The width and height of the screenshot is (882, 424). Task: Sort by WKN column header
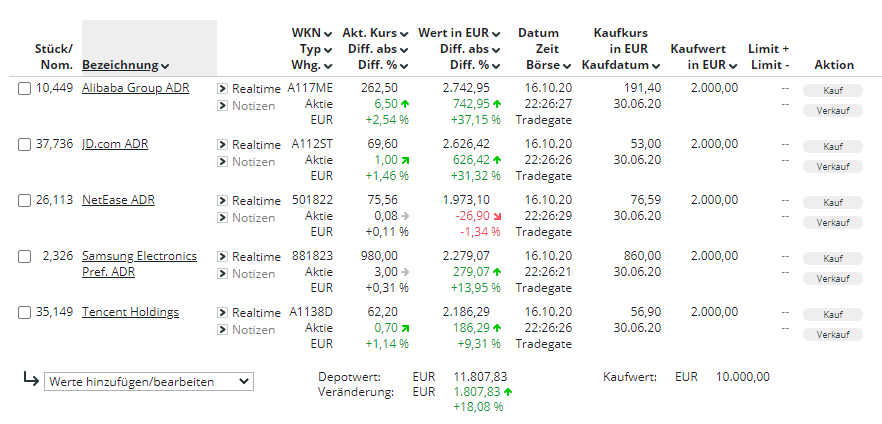click(312, 33)
